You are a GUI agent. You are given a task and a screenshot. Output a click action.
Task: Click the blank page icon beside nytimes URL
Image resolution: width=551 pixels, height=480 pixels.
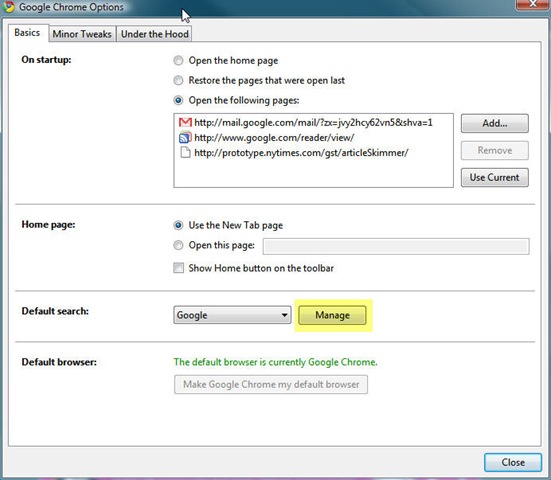185,153
